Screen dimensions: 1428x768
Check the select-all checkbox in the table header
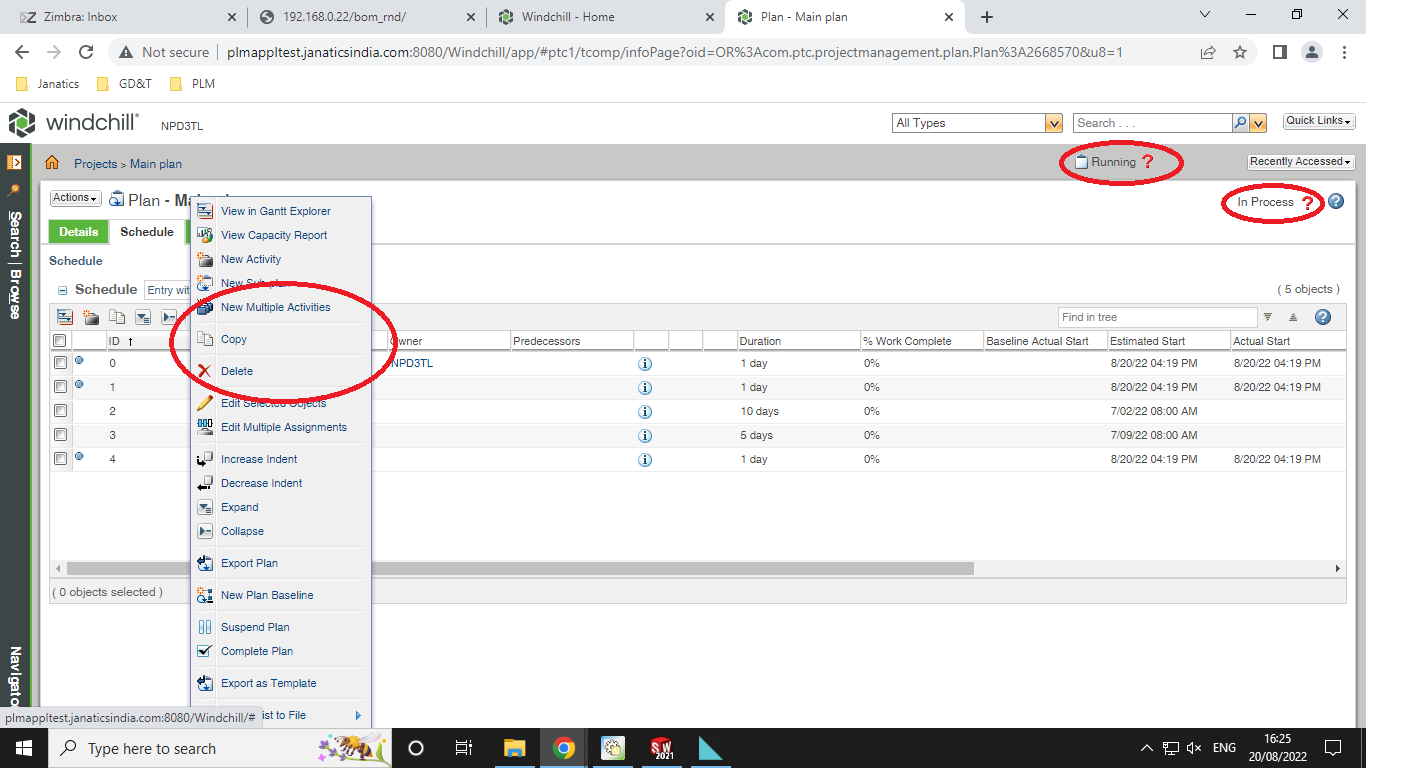point(59,340)
